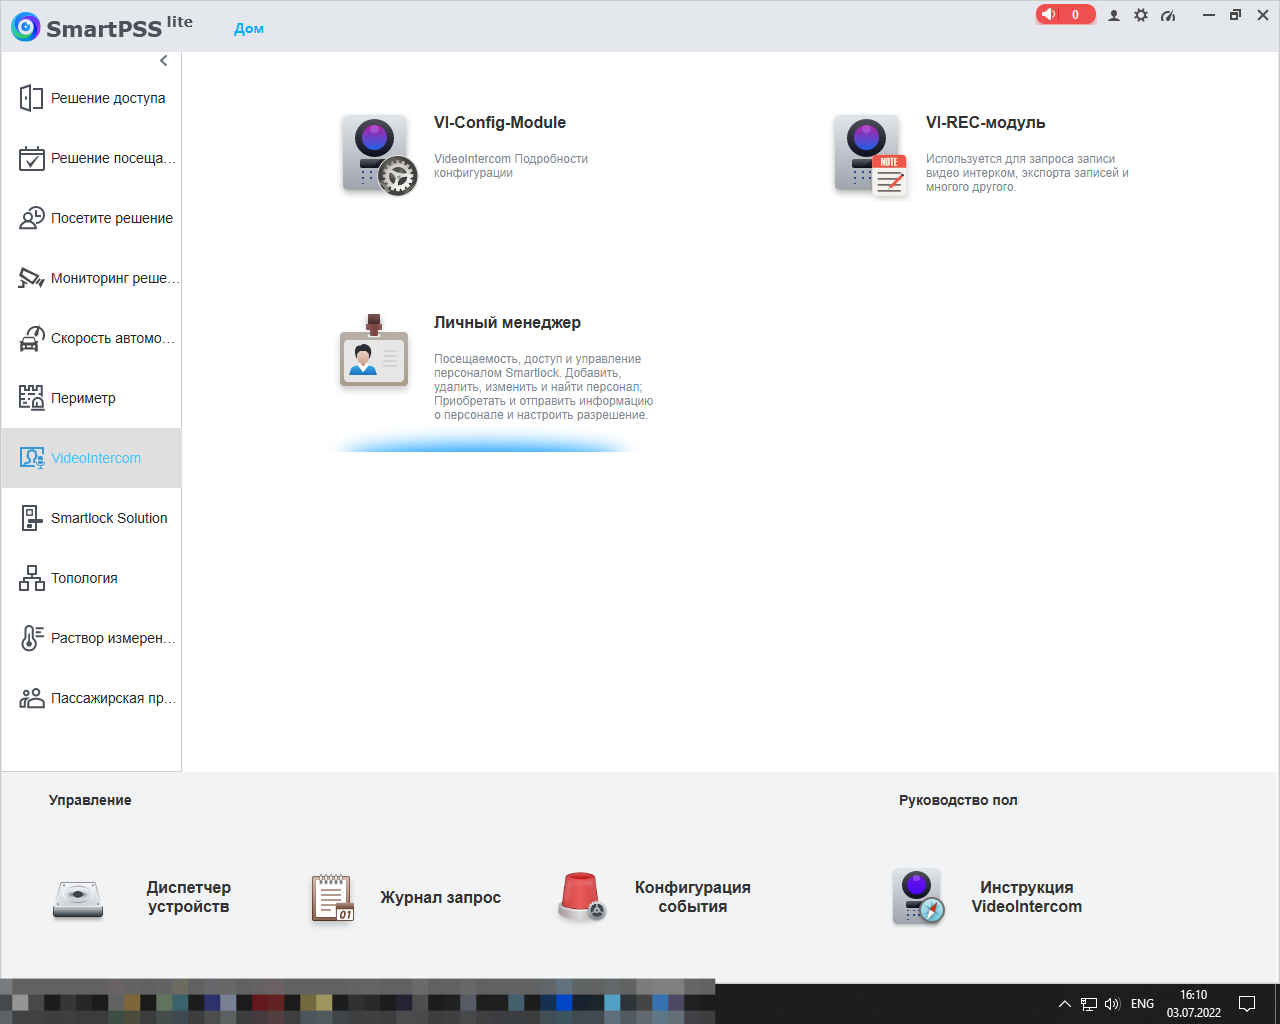
Task: Click the Диспетчер устройств drive icon
Action: coord(78,899)
